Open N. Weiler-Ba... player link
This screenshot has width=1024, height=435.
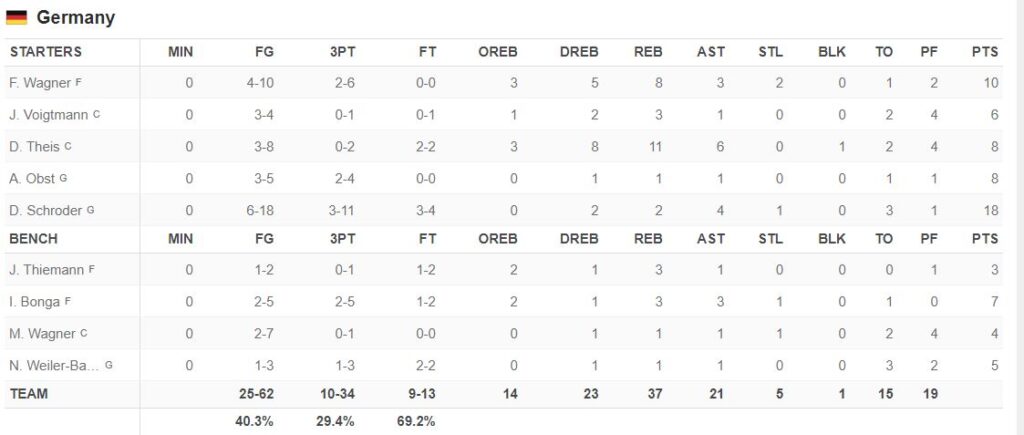tap(54, 366)
